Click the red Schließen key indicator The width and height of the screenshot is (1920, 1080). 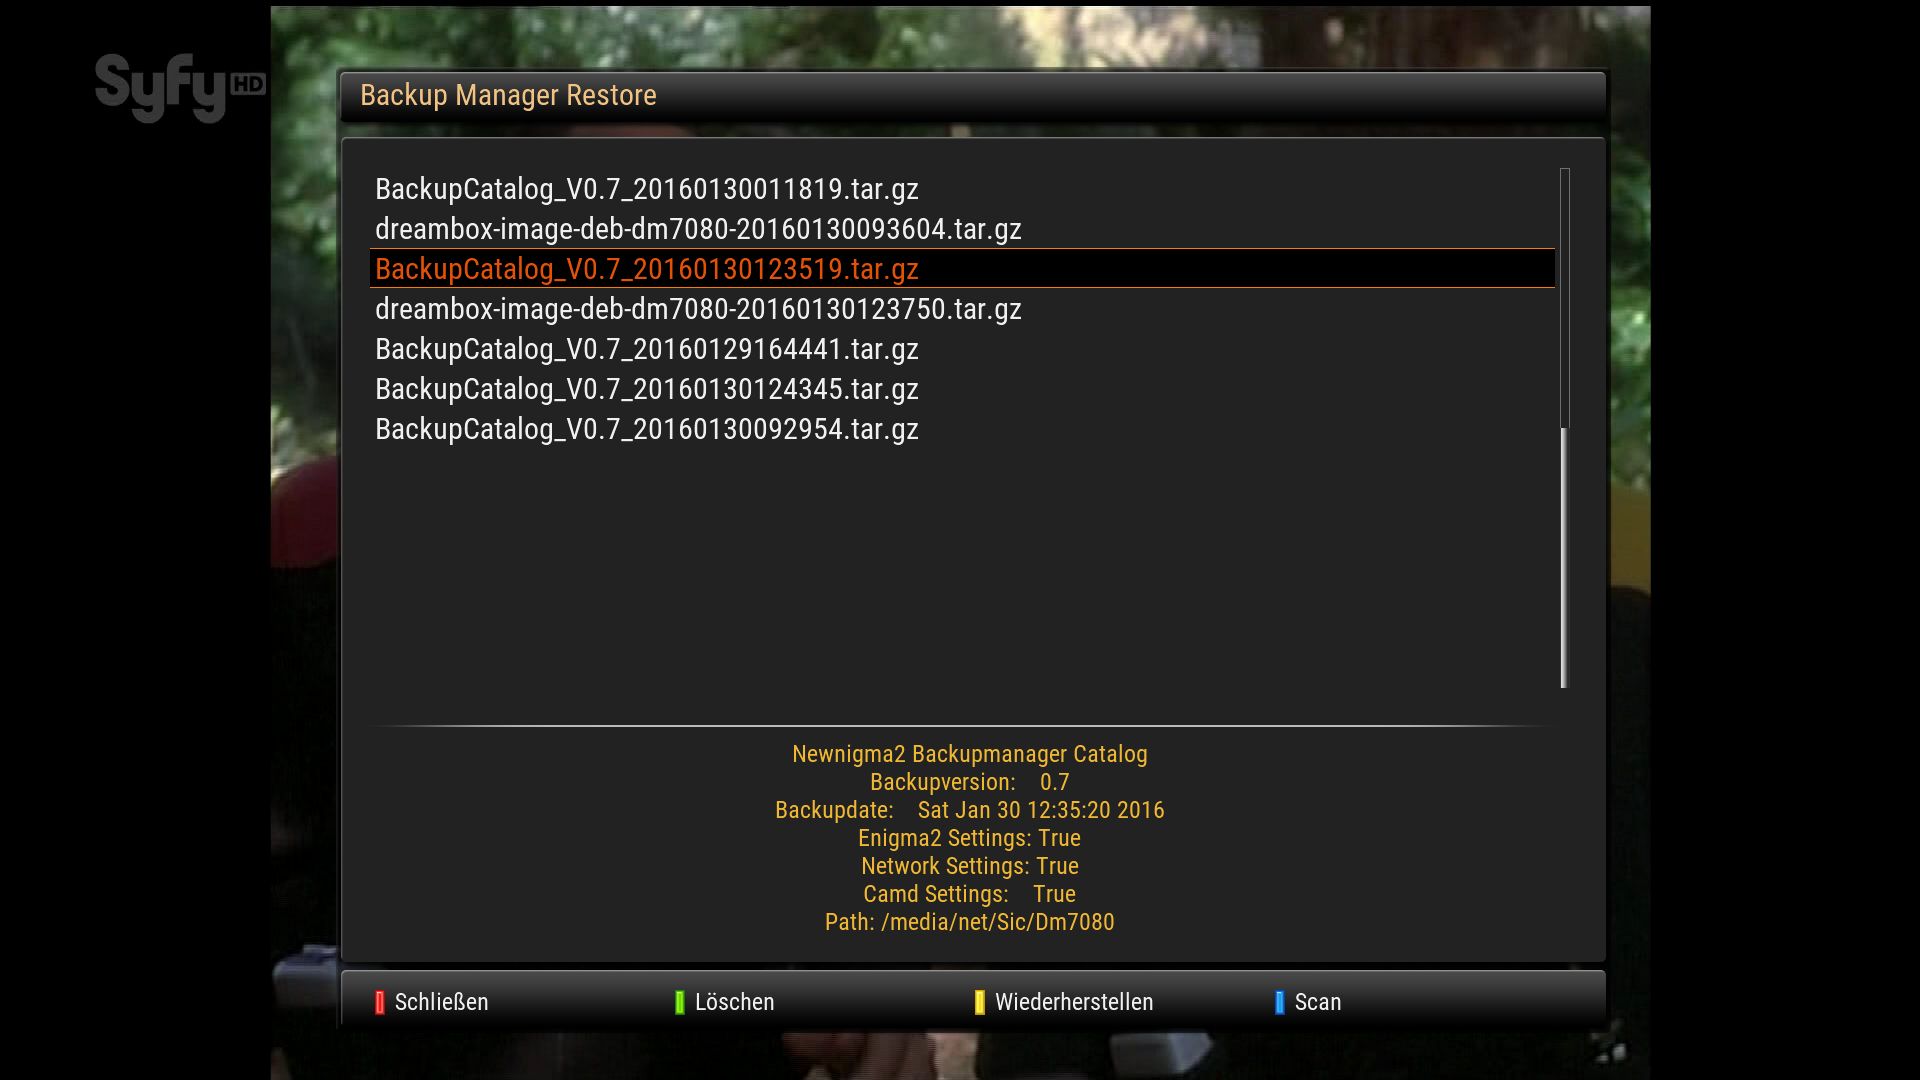point(379,1002)
